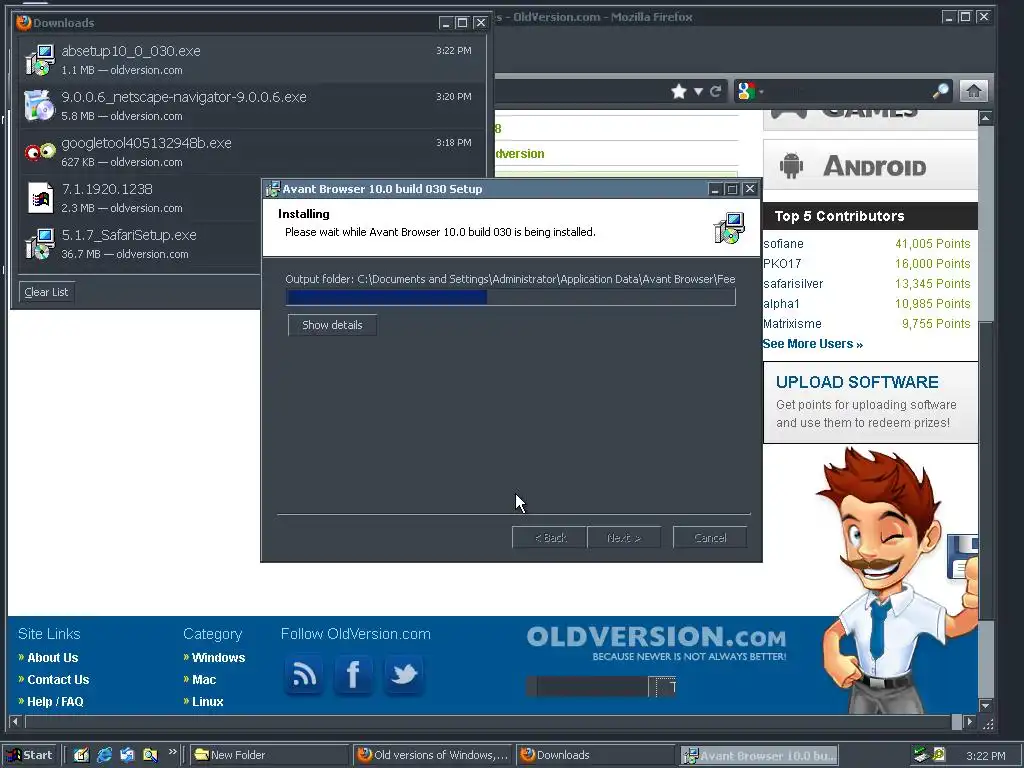
Task: Open the Google search engine selector icon
Action: coord(746,91)
